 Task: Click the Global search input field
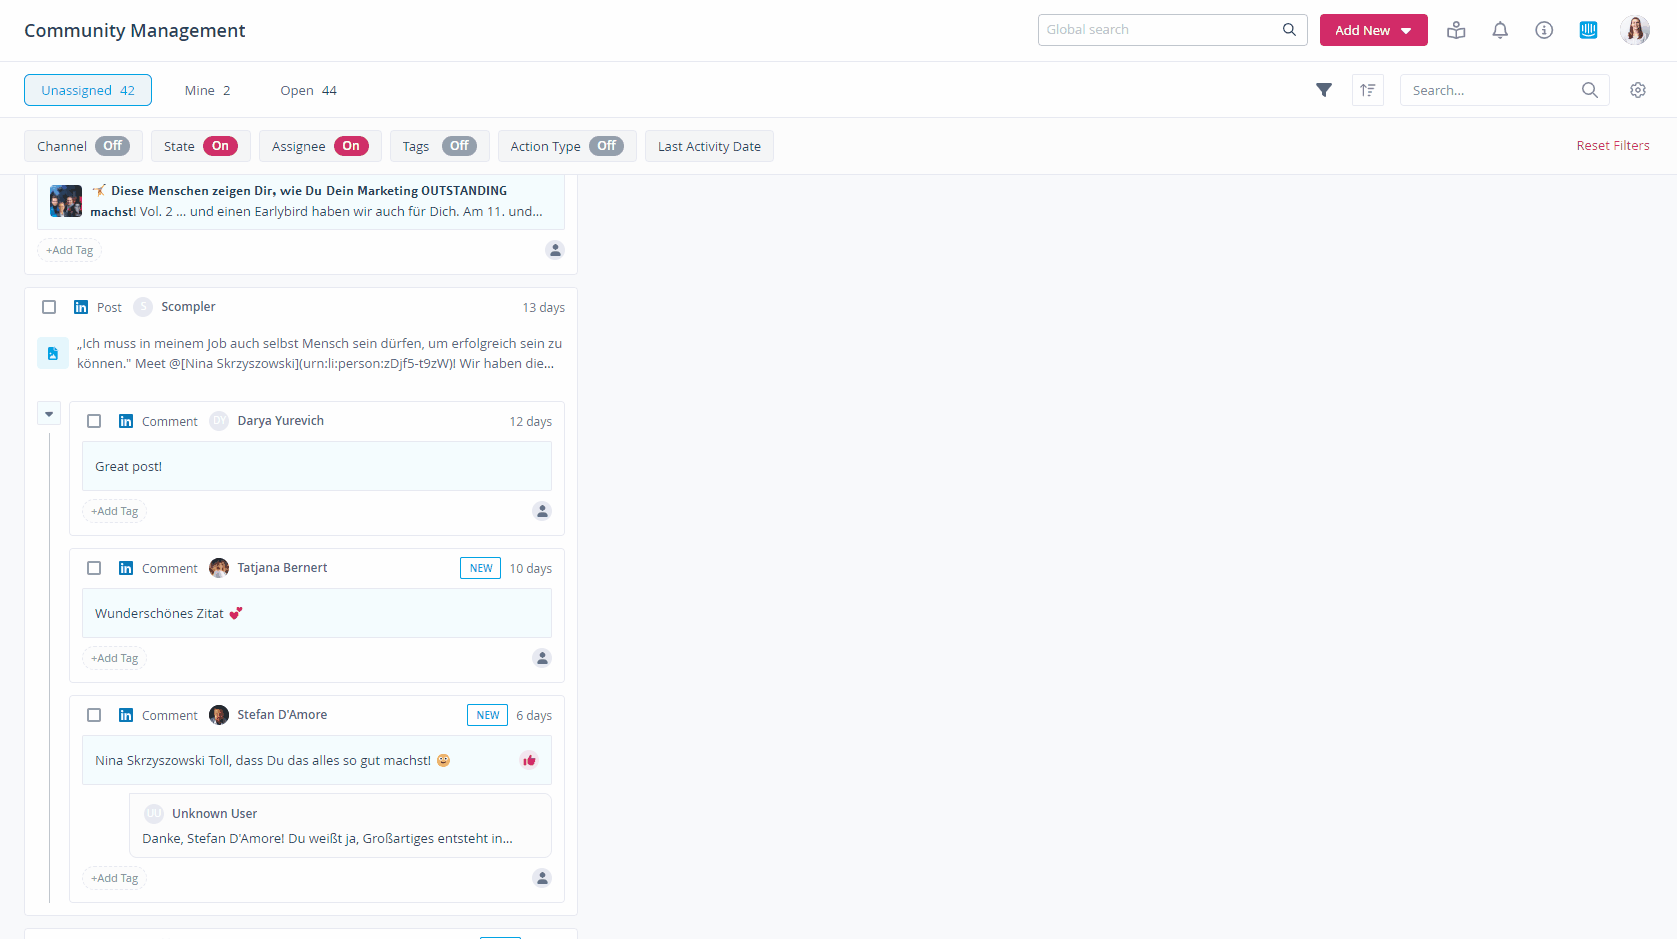tap(1160, 30)
